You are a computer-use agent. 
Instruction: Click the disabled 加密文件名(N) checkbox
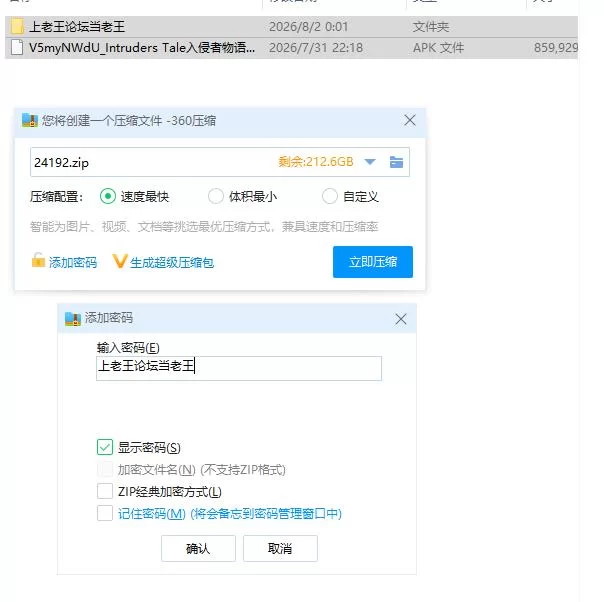tap(105, 469)
